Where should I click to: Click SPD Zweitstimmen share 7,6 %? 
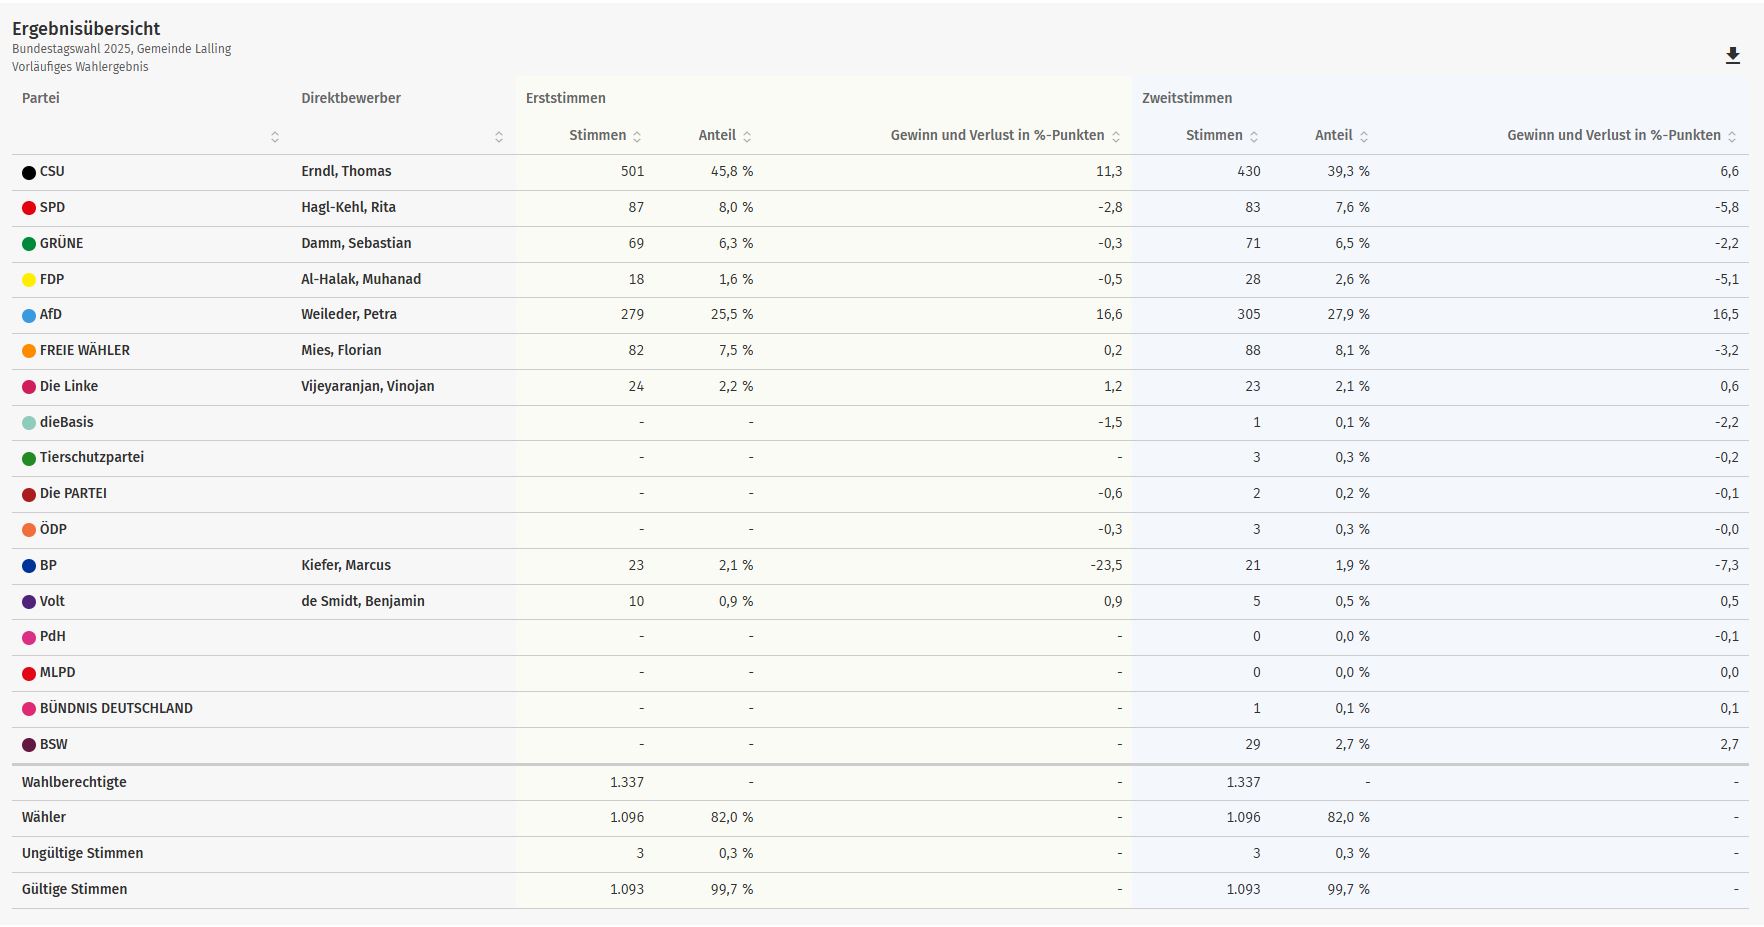pos(1352,207)
